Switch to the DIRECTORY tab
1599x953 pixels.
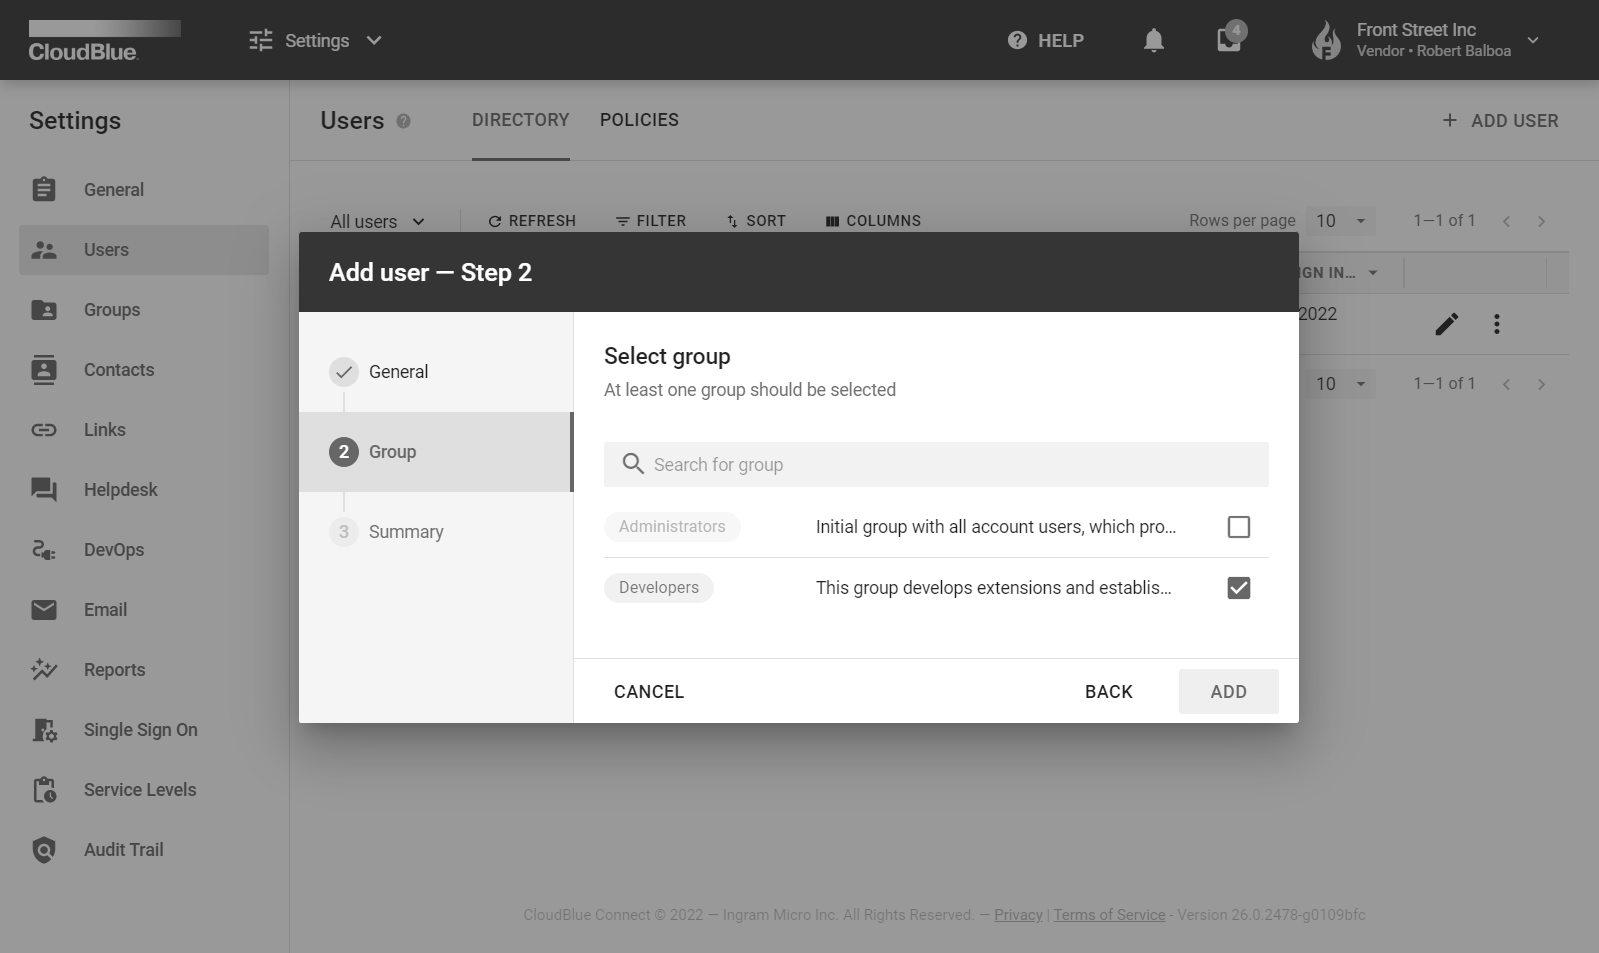521,120
